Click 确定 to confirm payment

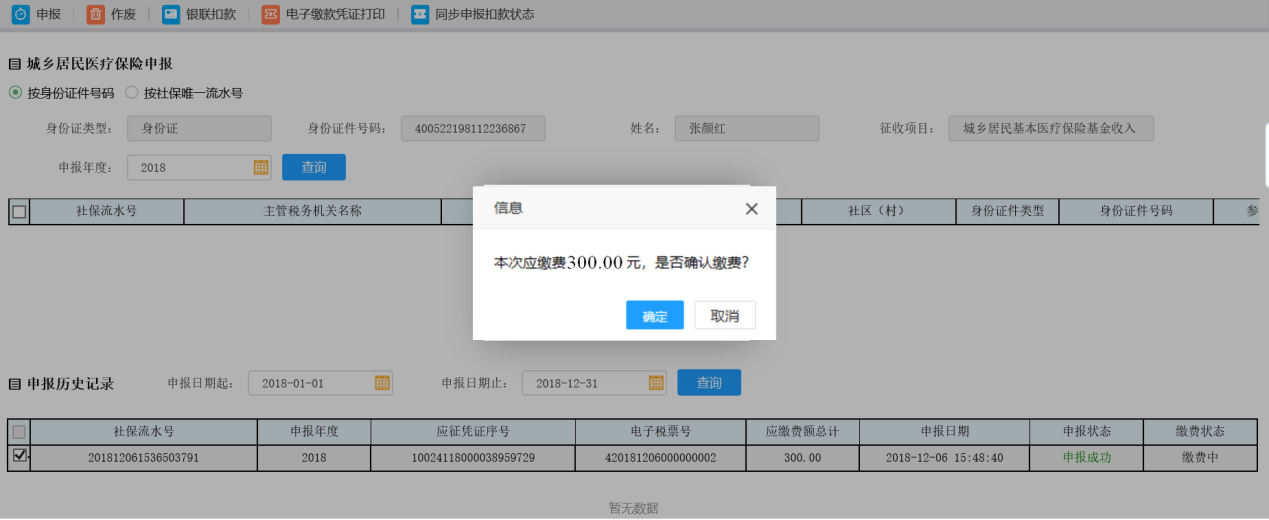(655, 315)
